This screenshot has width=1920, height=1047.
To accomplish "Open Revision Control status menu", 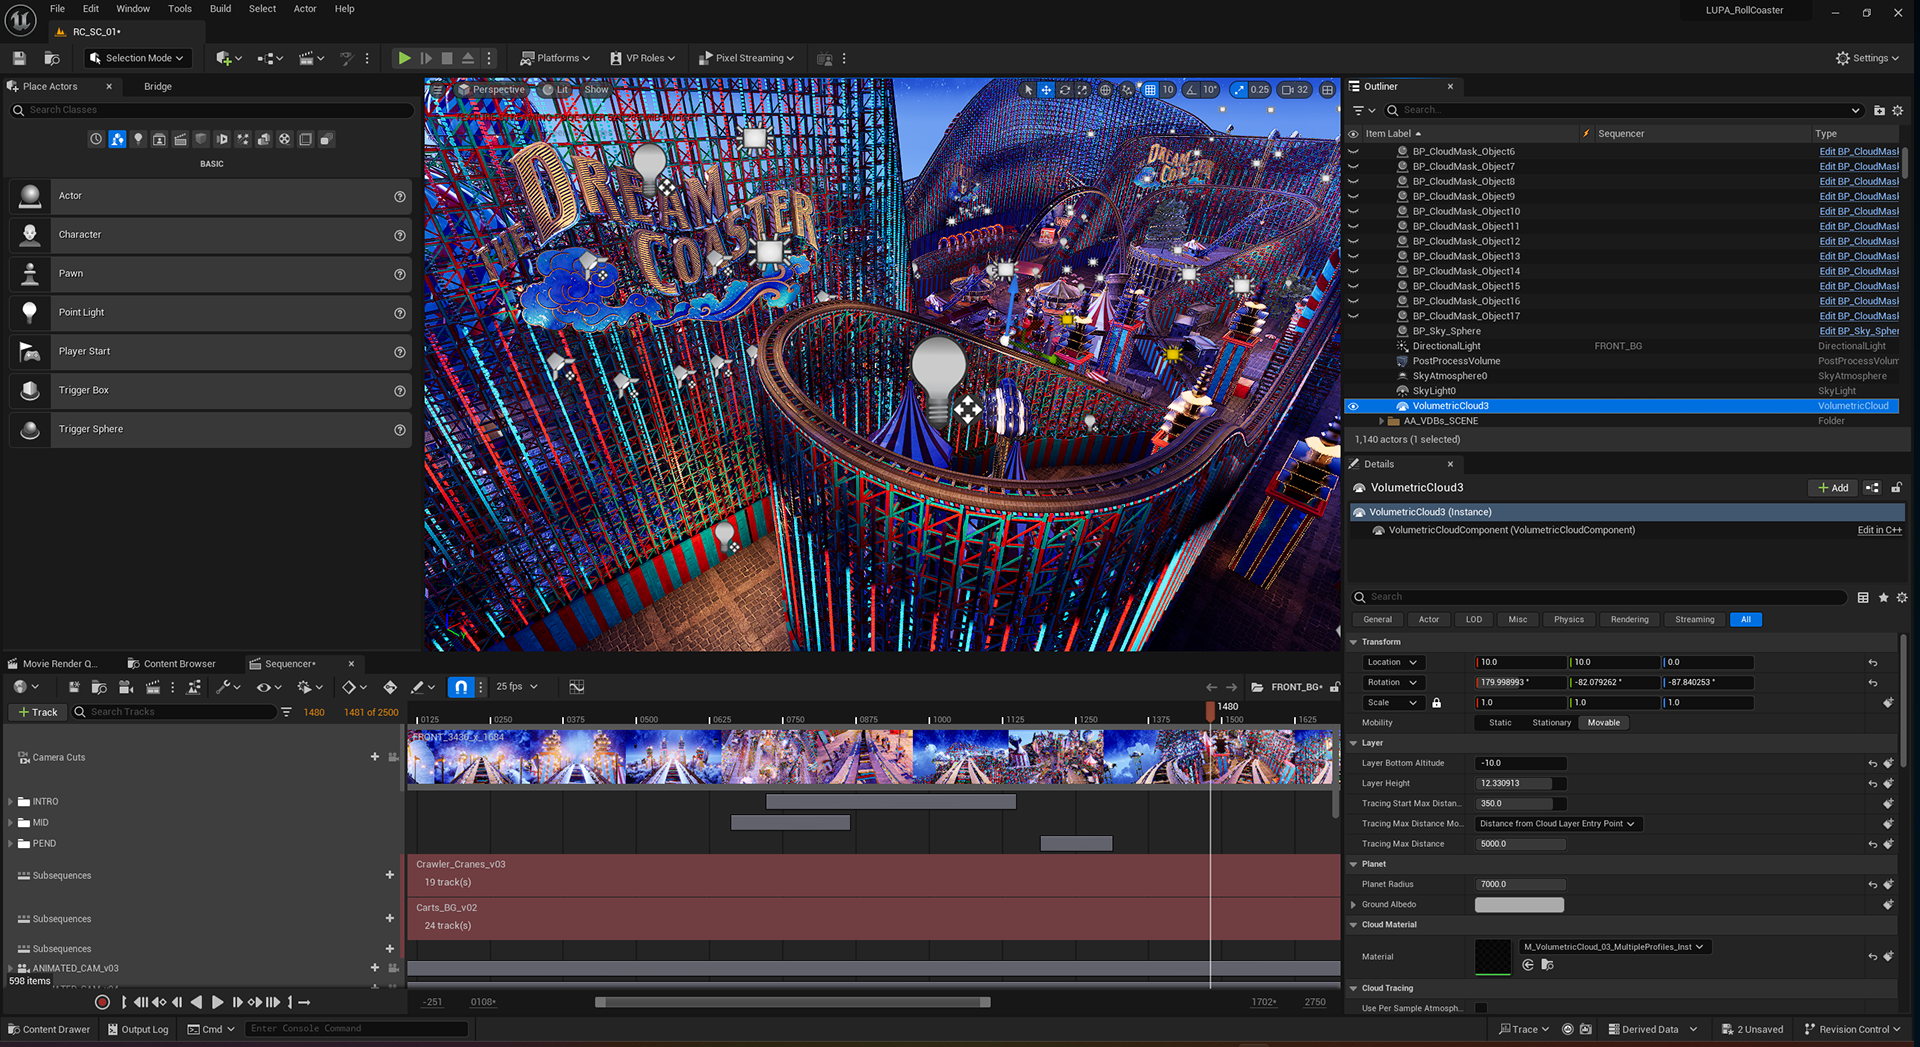I will coord(1853,1029).
